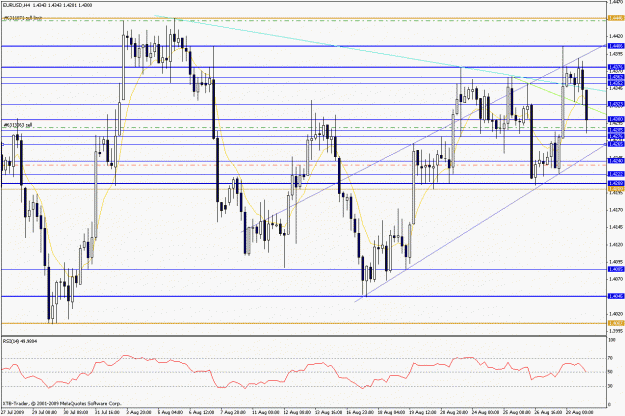
Task: Click the 27 Jul 2009 date label
Action: click(x=13, y=412)
